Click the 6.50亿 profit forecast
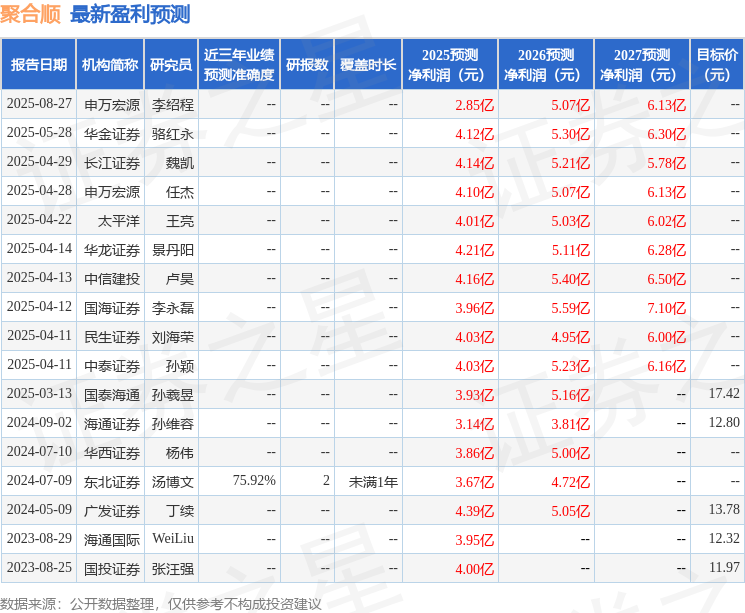 [667, 279]
